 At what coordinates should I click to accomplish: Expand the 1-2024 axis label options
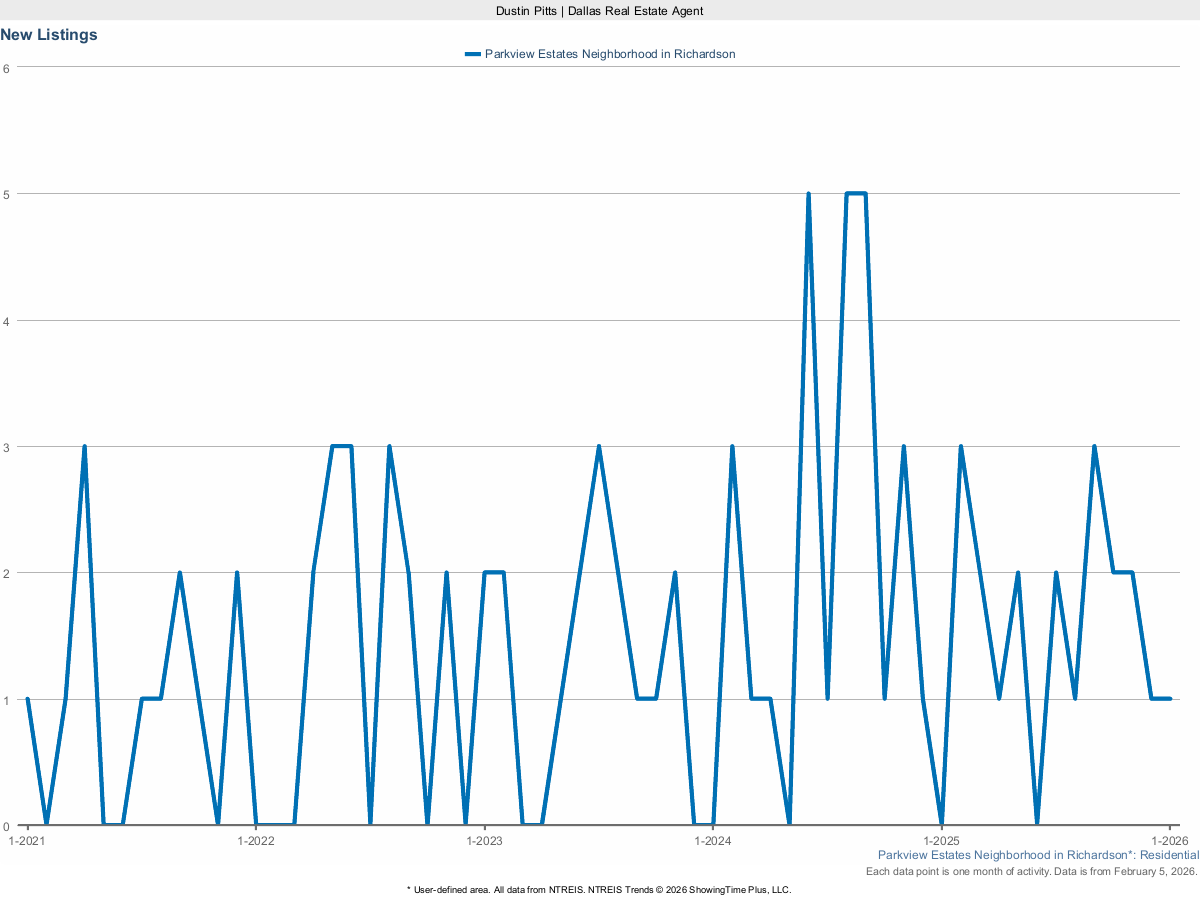pyautogui.click(x=712, y=841)
